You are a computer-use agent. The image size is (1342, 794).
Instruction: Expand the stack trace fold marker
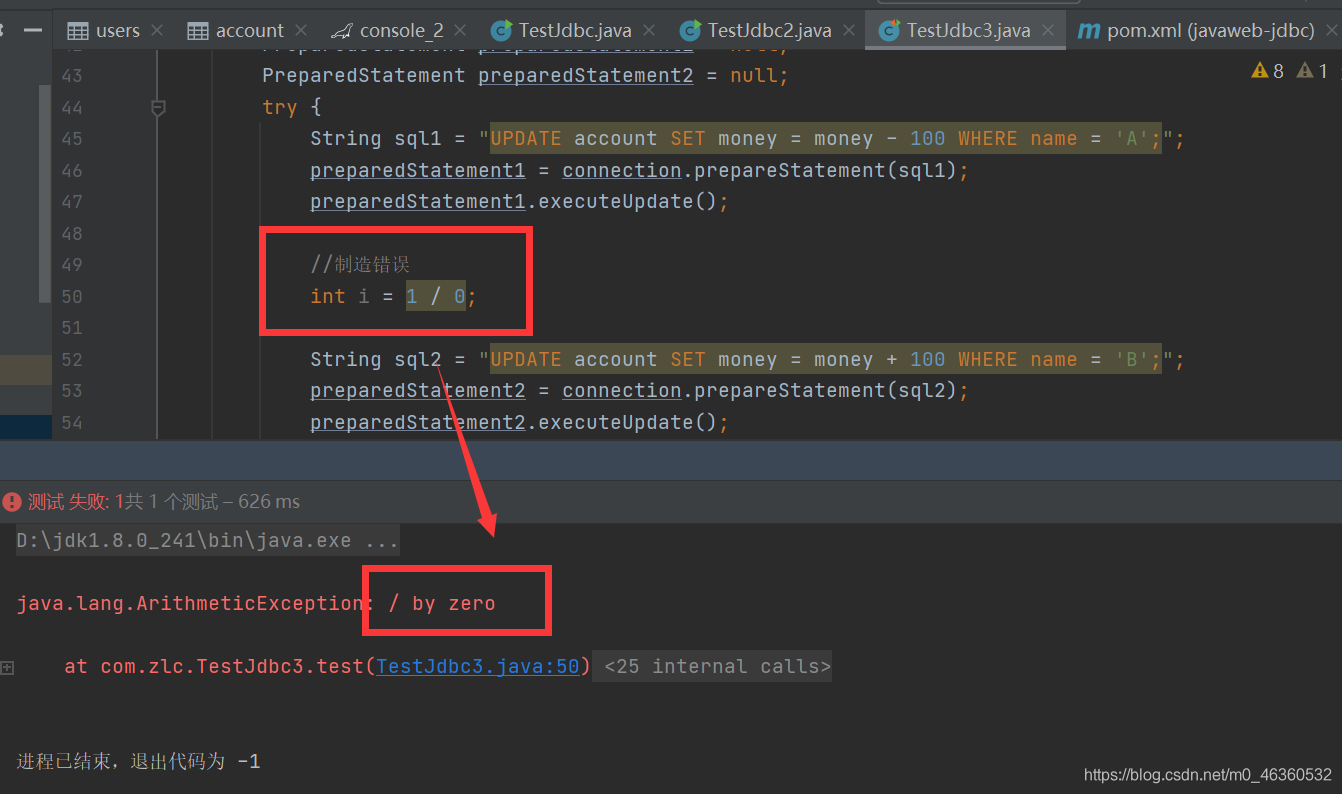(7, 667)
